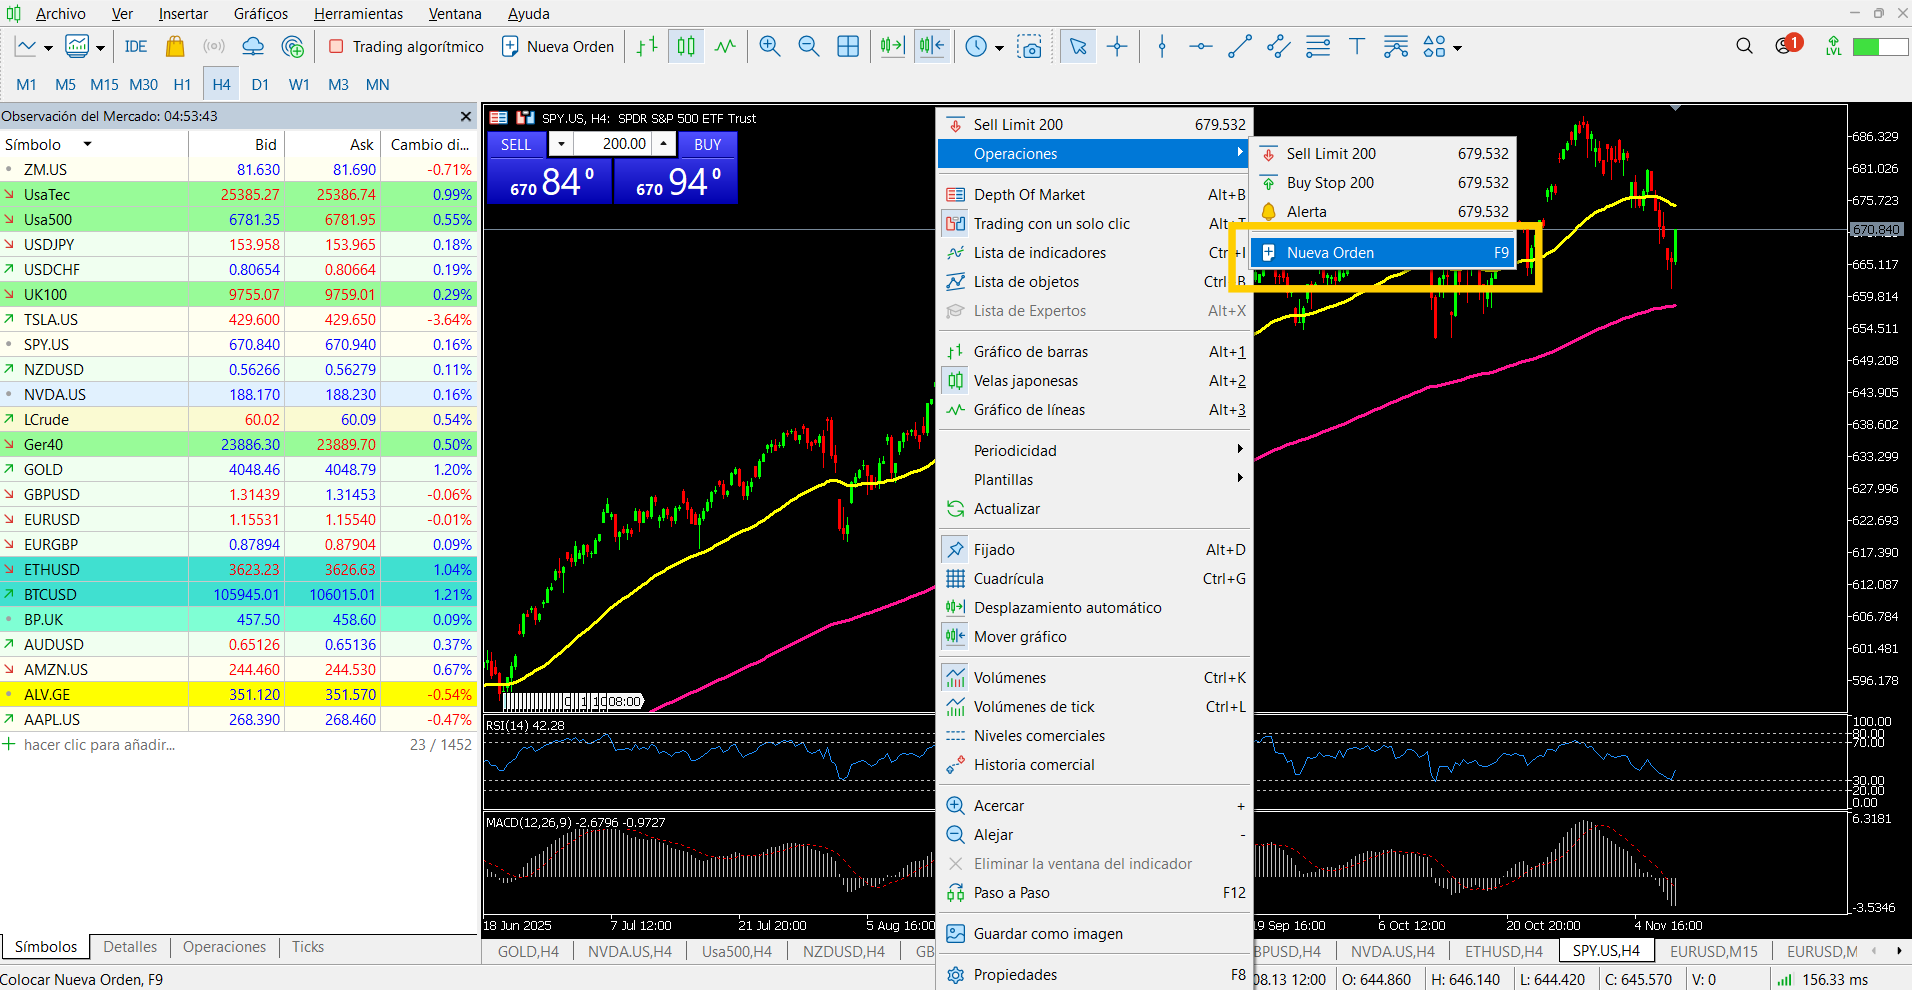Screen dimensions: 1912x990
Task: Zoom out the chart with the magnifier icon
Action: [x=809, y=46]
